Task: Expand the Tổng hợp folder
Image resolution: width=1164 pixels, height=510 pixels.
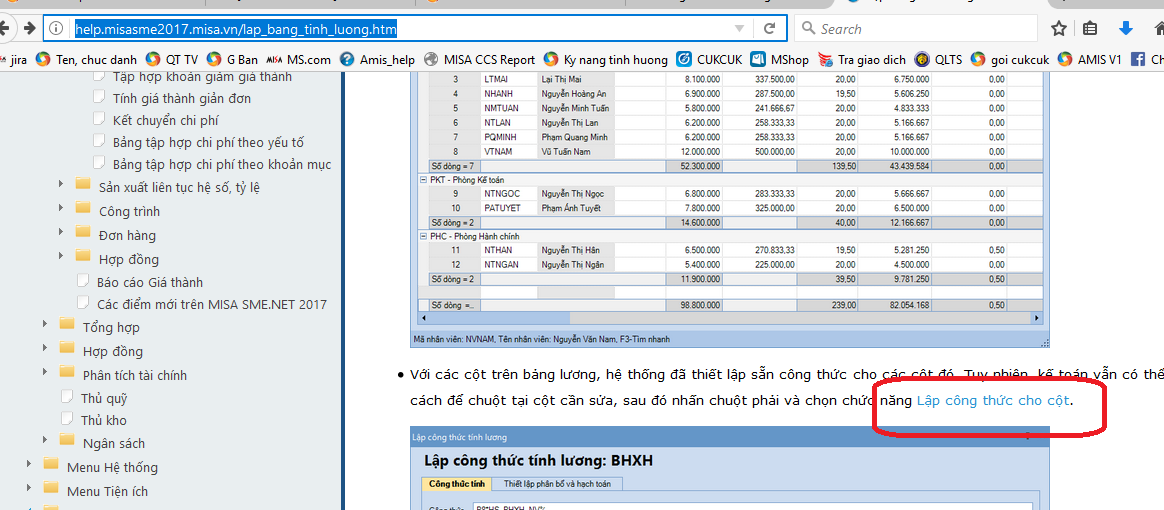Action: coord(45,326)
